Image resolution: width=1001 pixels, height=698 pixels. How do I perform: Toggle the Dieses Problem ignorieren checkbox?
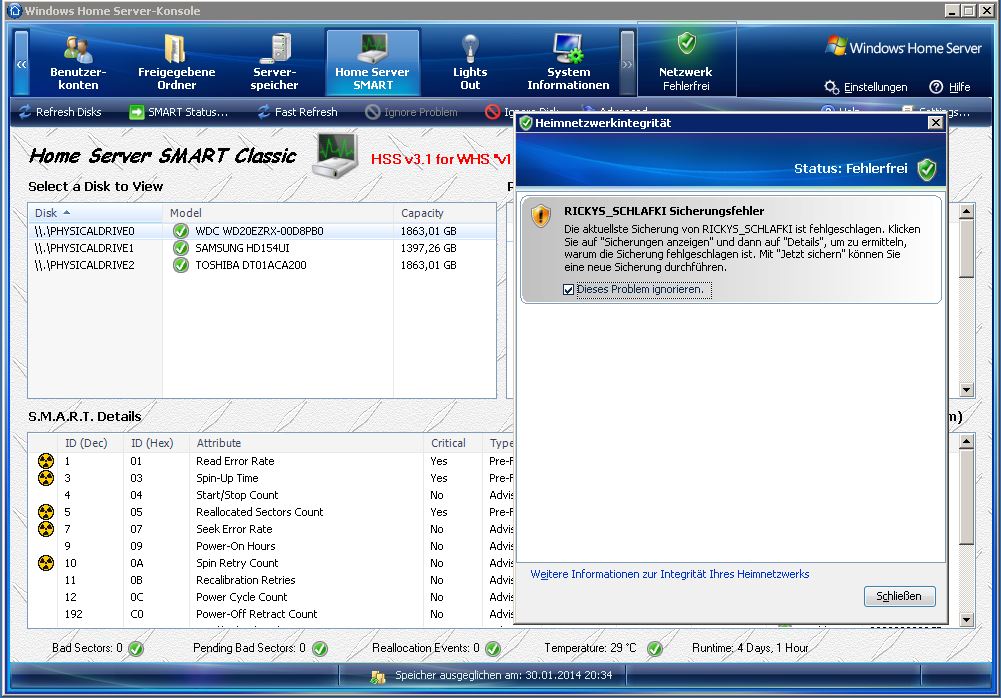pyautogui.click(x=568, y=290)
